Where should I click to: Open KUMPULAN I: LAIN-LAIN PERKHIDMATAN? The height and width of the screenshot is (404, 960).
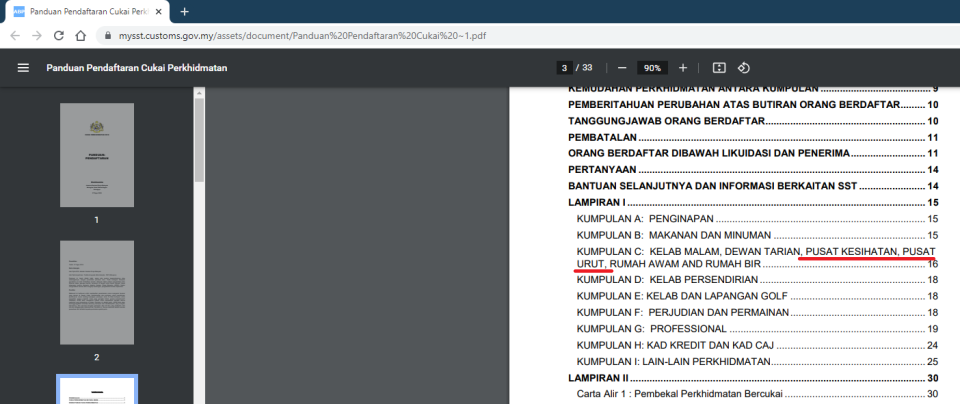[x=757, y=361]
